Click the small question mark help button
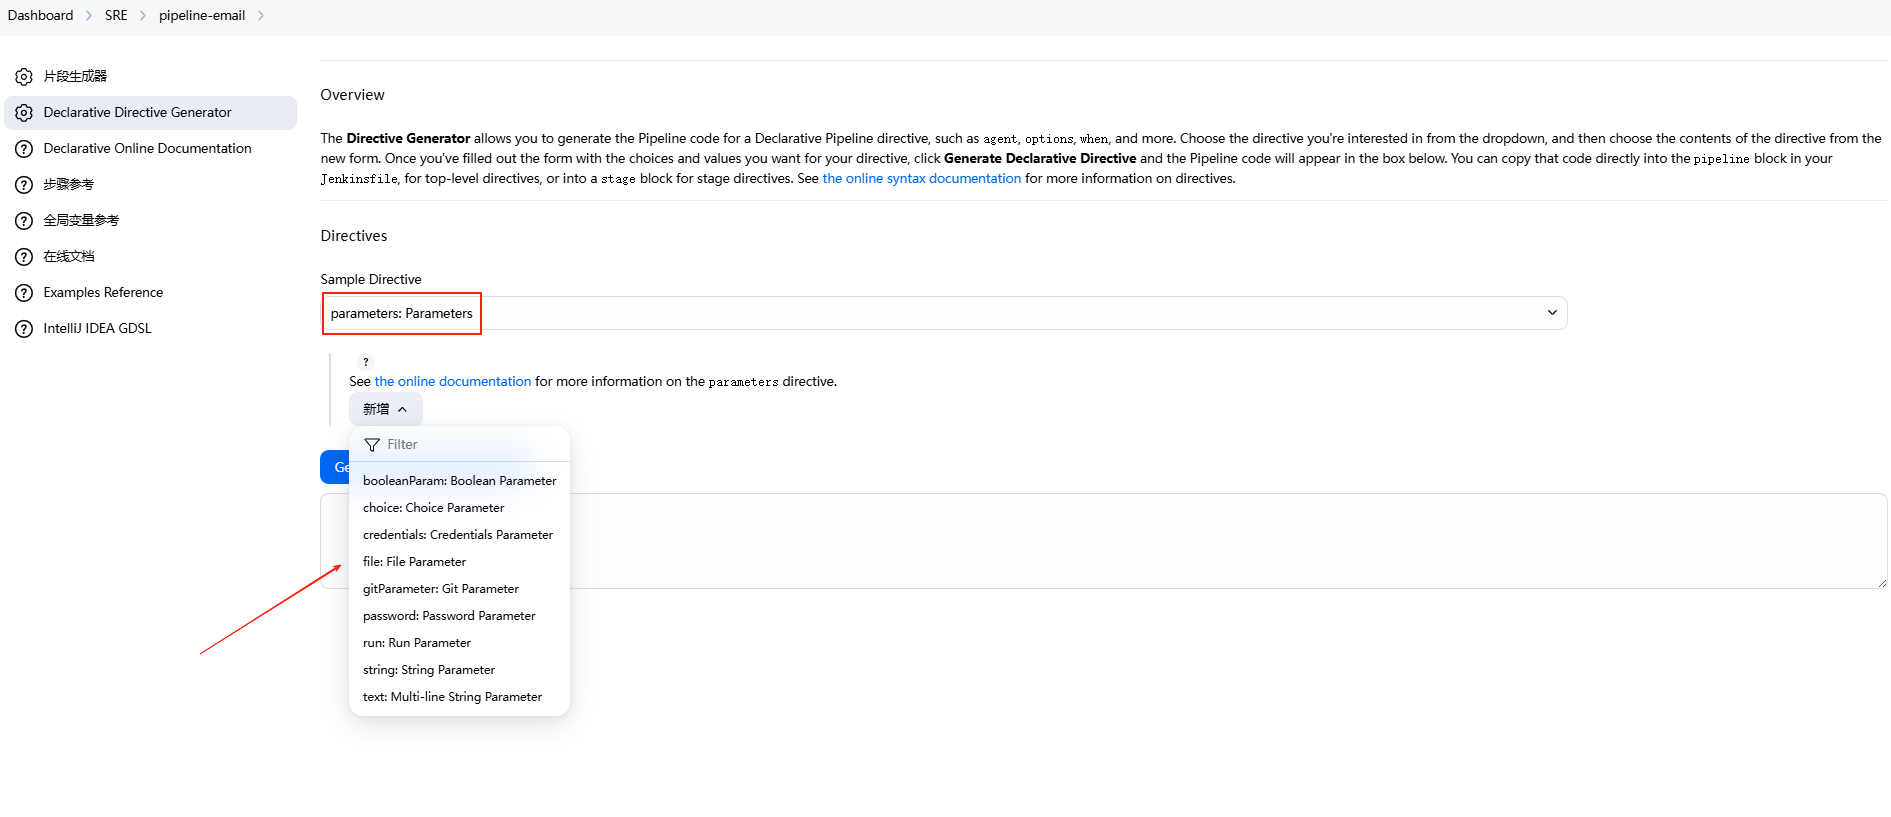Screen dimensions: 1891x817 pyautogui.click(x=366, y=362)
